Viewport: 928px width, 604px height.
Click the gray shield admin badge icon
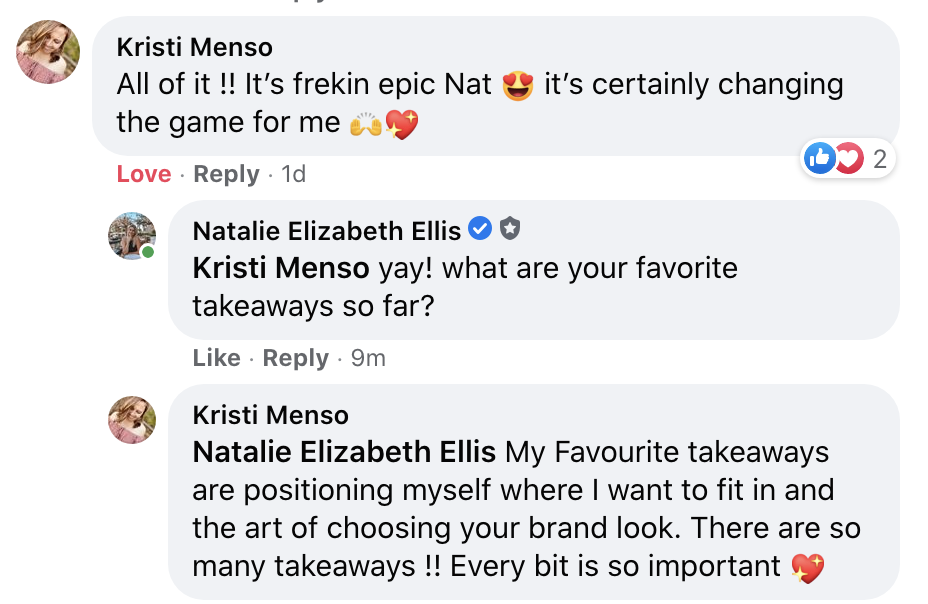click(x=510, y=230)
